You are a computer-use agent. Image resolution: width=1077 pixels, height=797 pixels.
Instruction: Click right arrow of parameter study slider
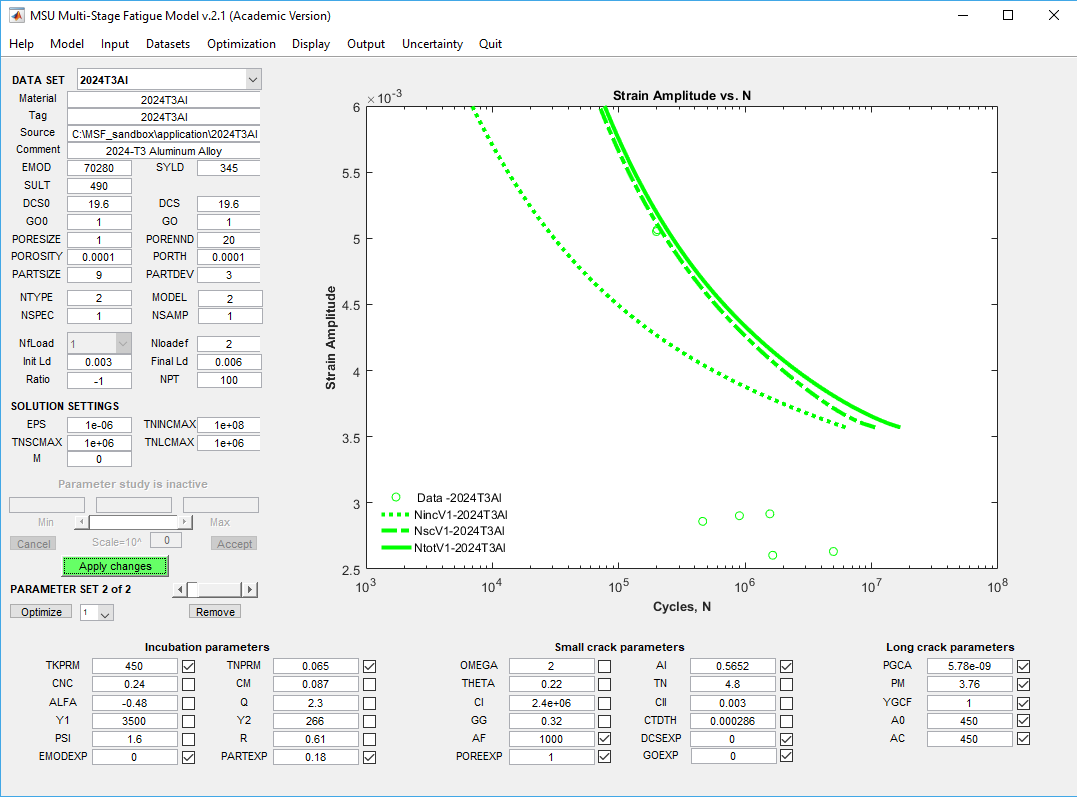coord(185,522)
